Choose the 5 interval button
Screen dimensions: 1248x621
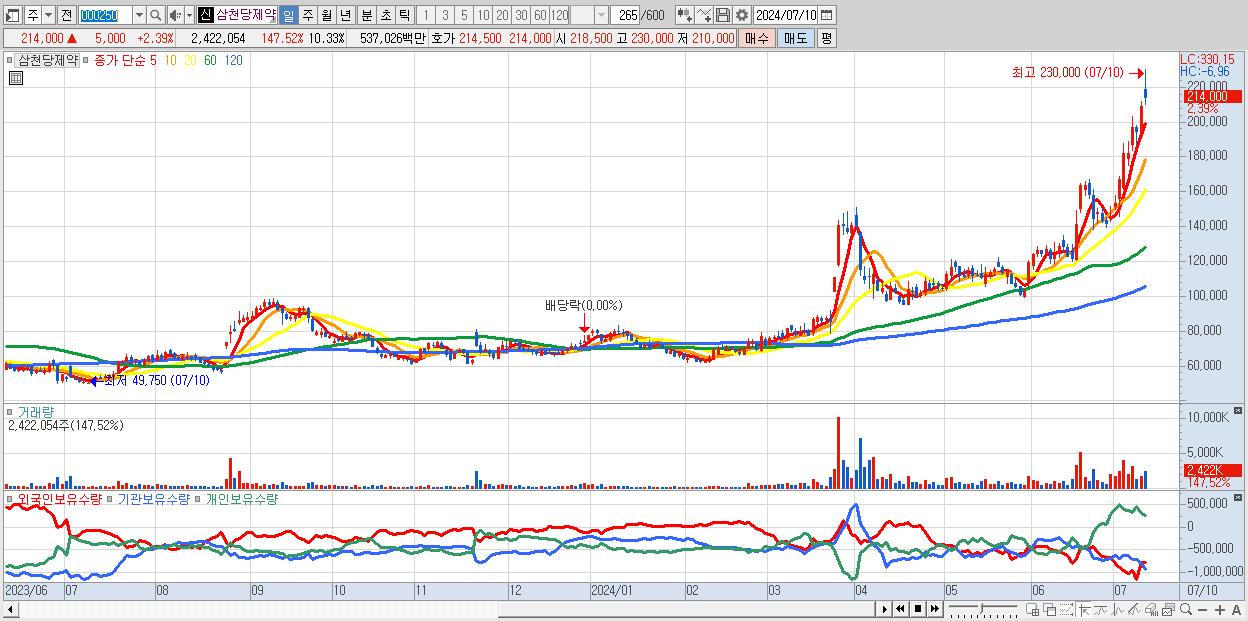point(464,15)
